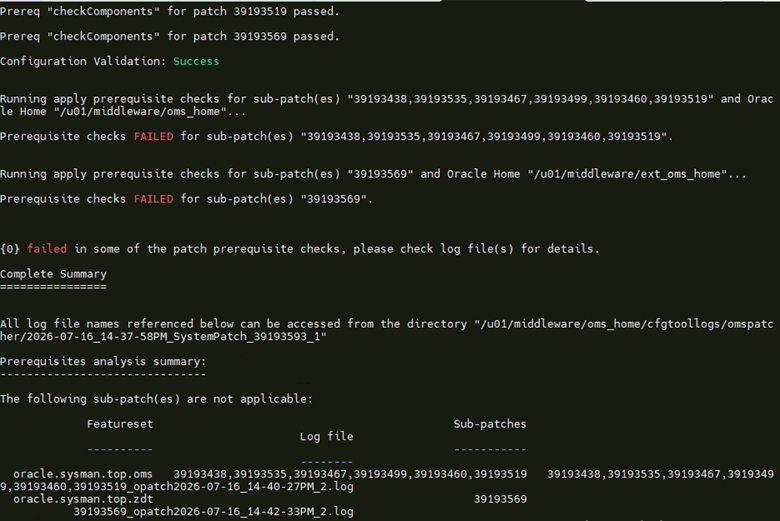Image resolution: width=780 pixels, height=521 pixels.
Task: Click the checkComponents line for patch 39193519
Action: point(170,11)
